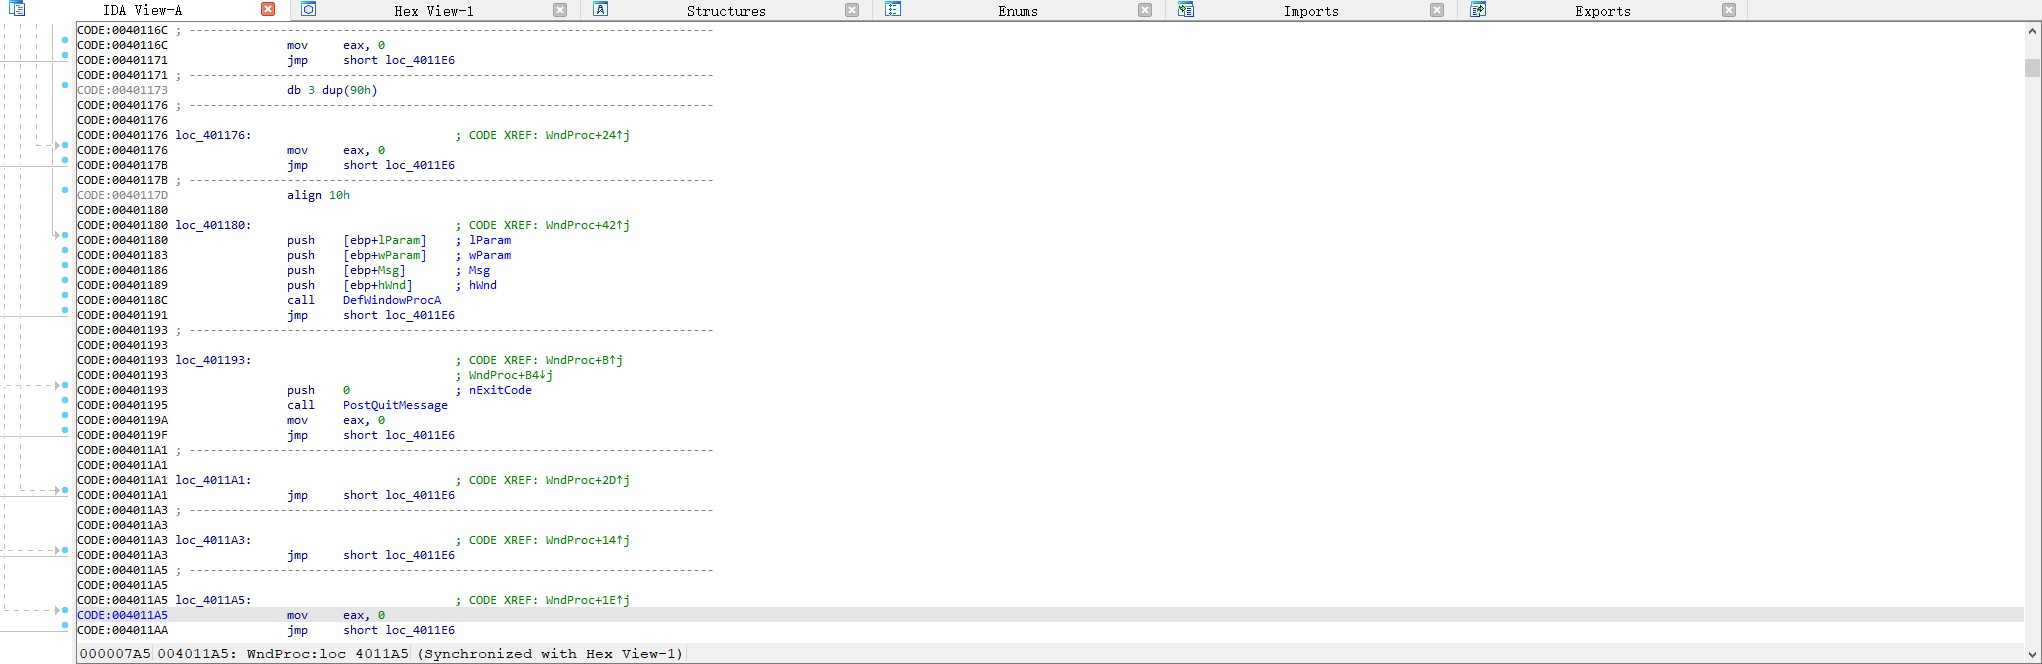Click the Enums tab icon

coord(893,10)
